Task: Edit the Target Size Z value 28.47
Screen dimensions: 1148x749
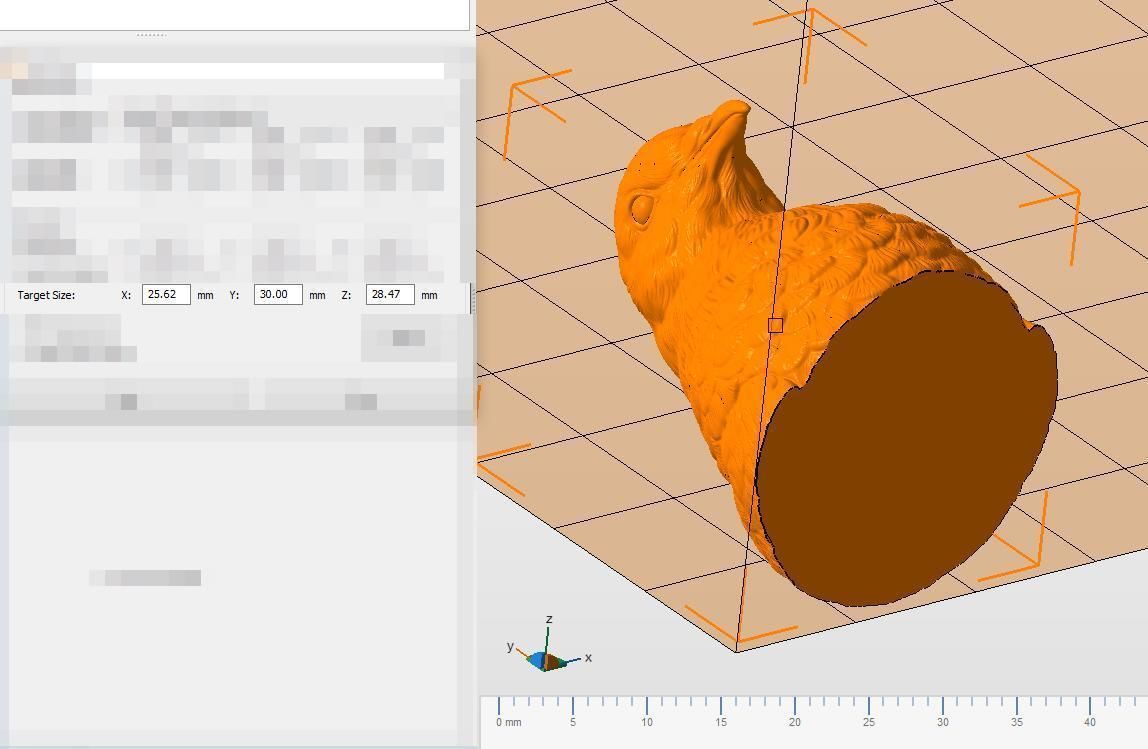Action: pos(390,294)
